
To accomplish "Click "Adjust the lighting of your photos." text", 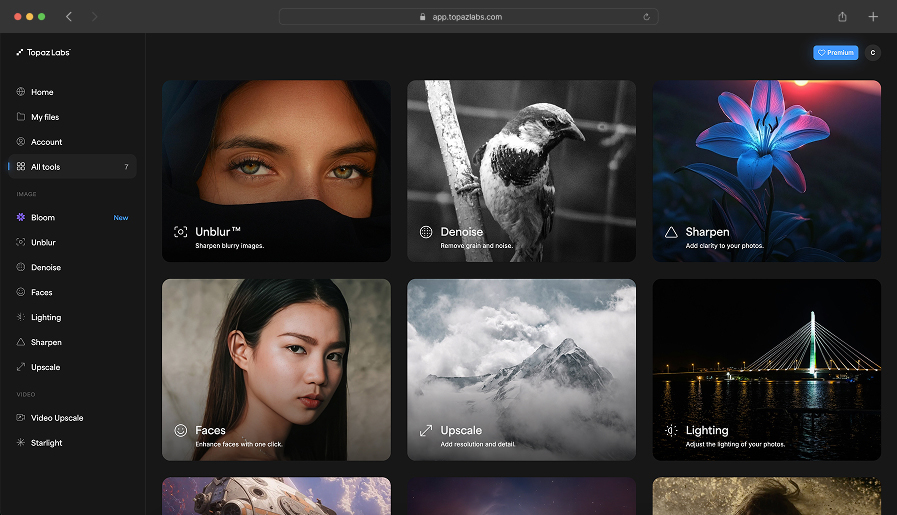I will [735, 444].
